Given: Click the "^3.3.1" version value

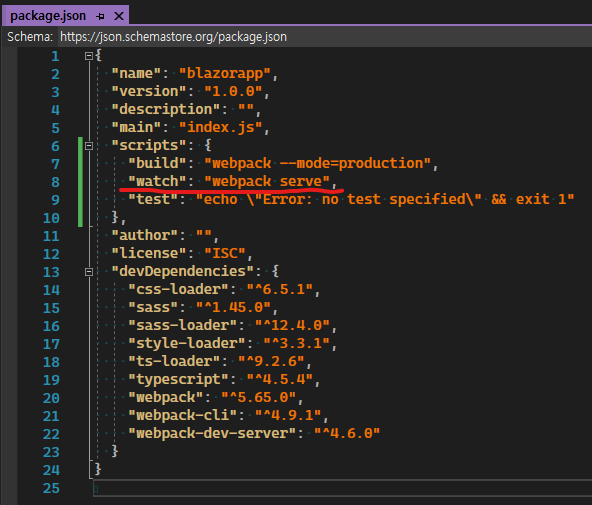Looking at the screenshot, I should tap(297, 343).
